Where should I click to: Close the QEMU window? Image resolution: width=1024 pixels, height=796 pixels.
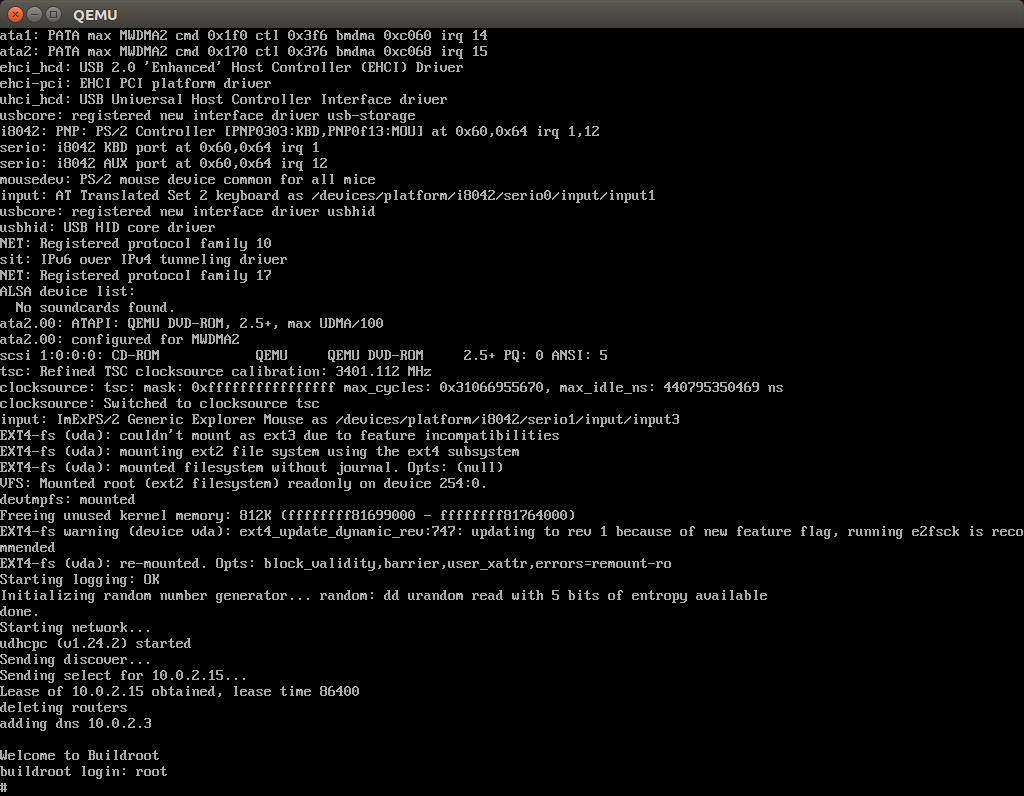pyautogui.click(x=16, y=14)
